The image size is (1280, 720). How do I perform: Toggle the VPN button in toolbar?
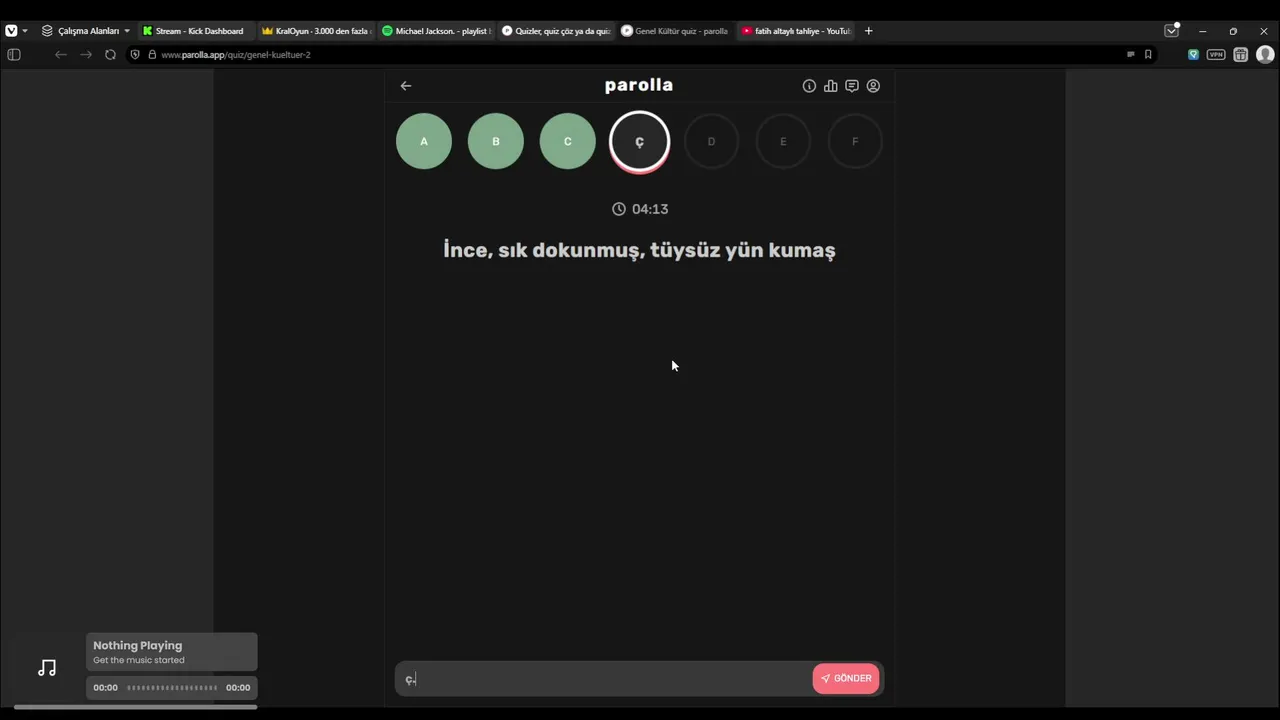[1216, 55]
